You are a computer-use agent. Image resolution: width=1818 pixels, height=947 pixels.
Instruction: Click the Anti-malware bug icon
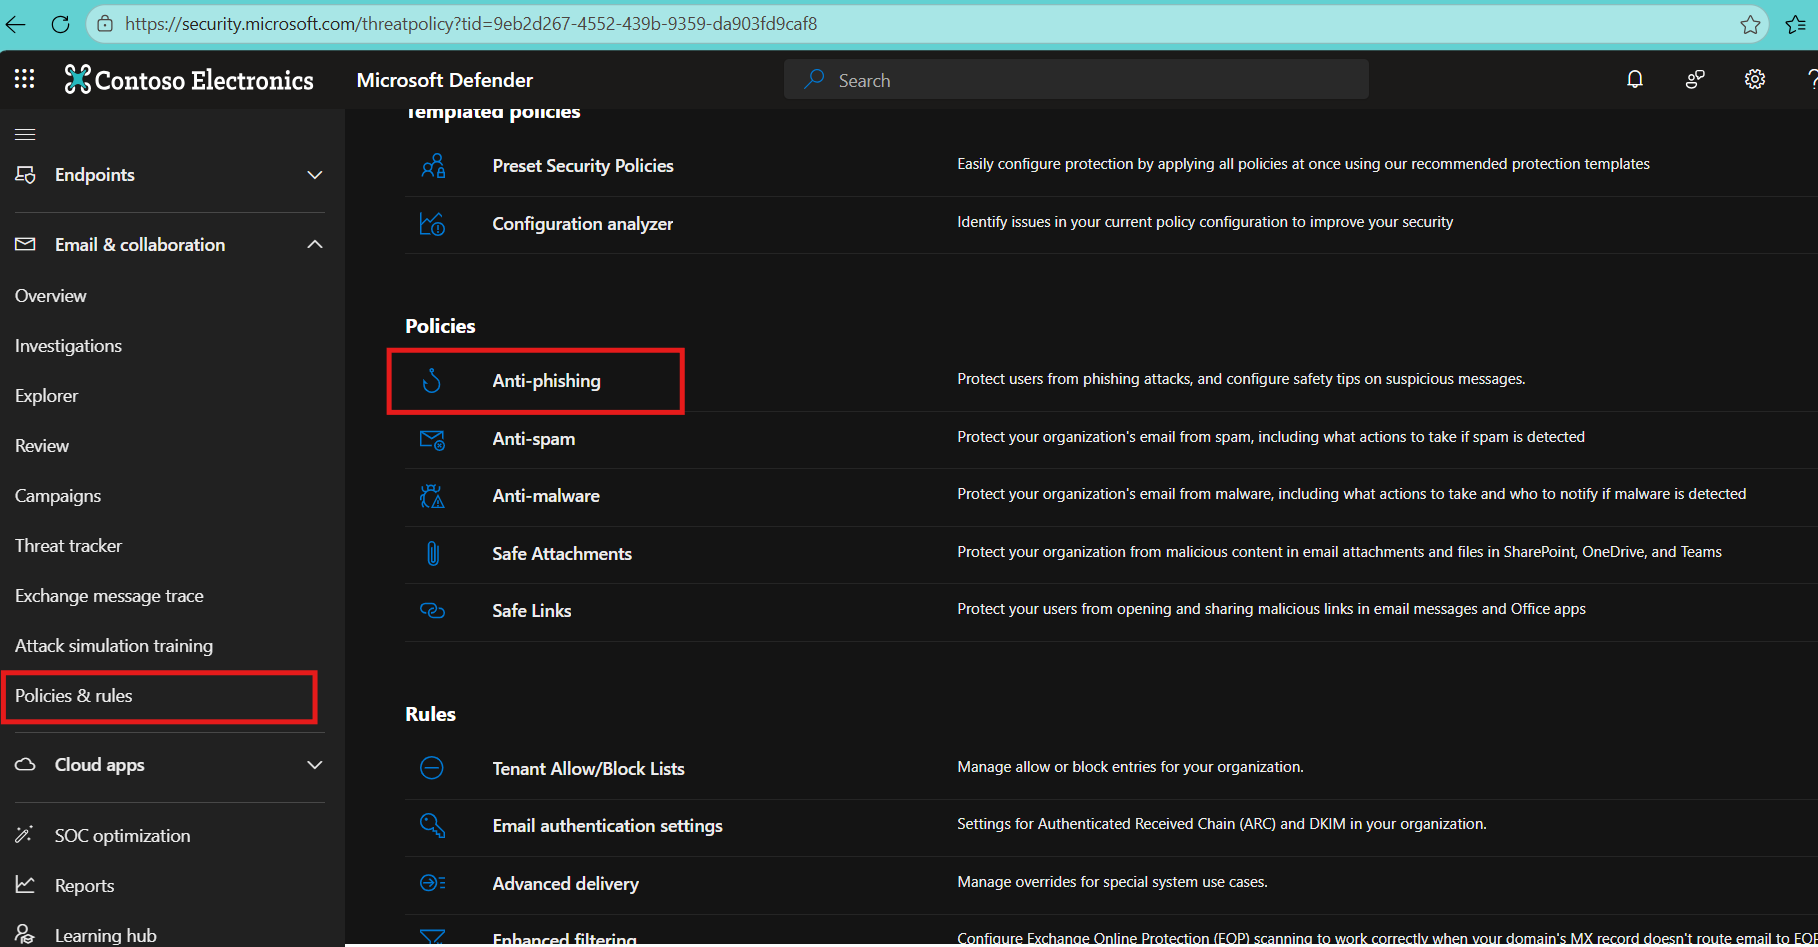click(432, 496)
